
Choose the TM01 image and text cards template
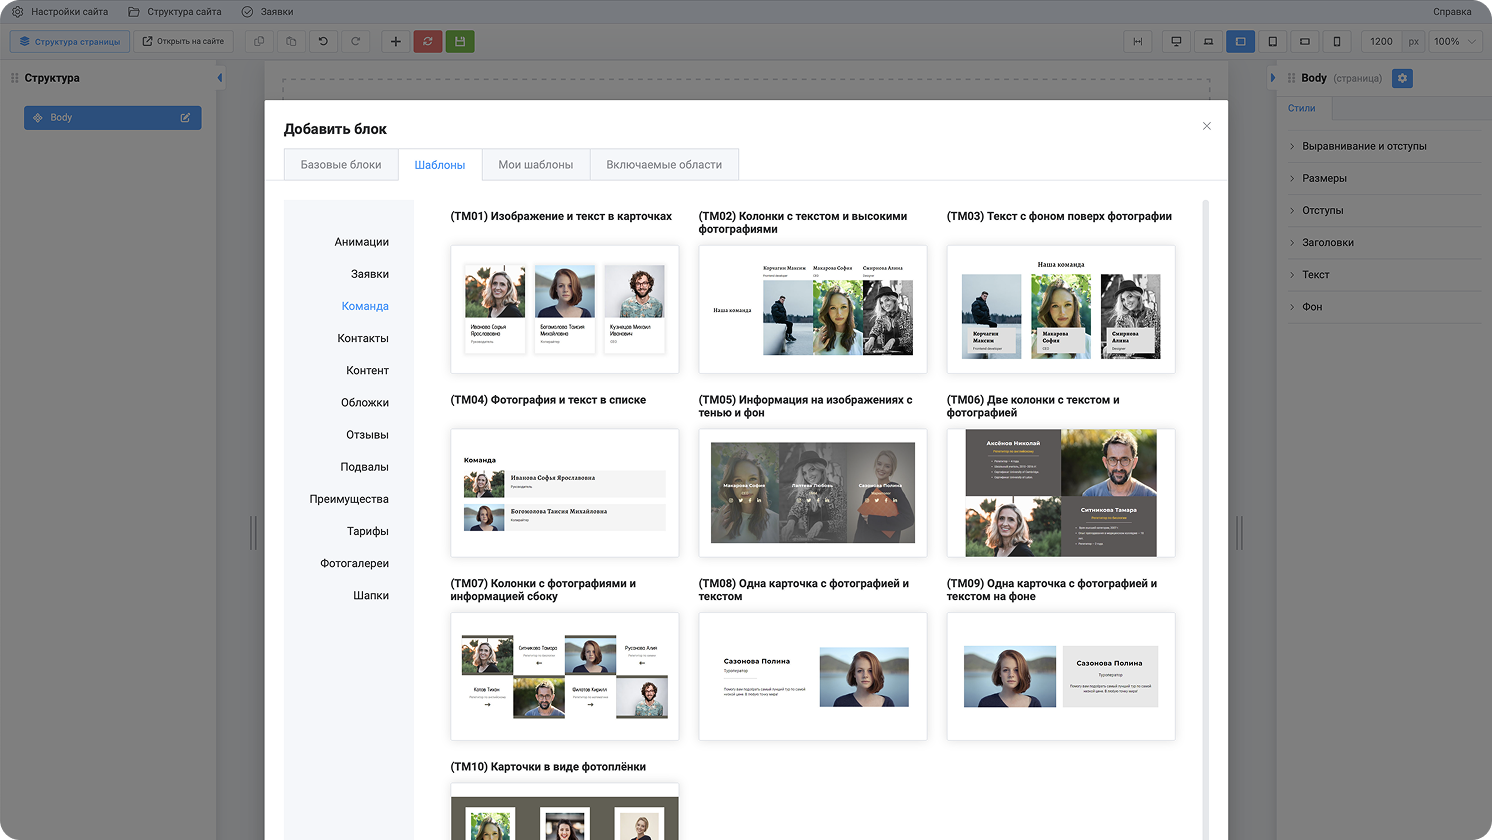tap(565, 309)
